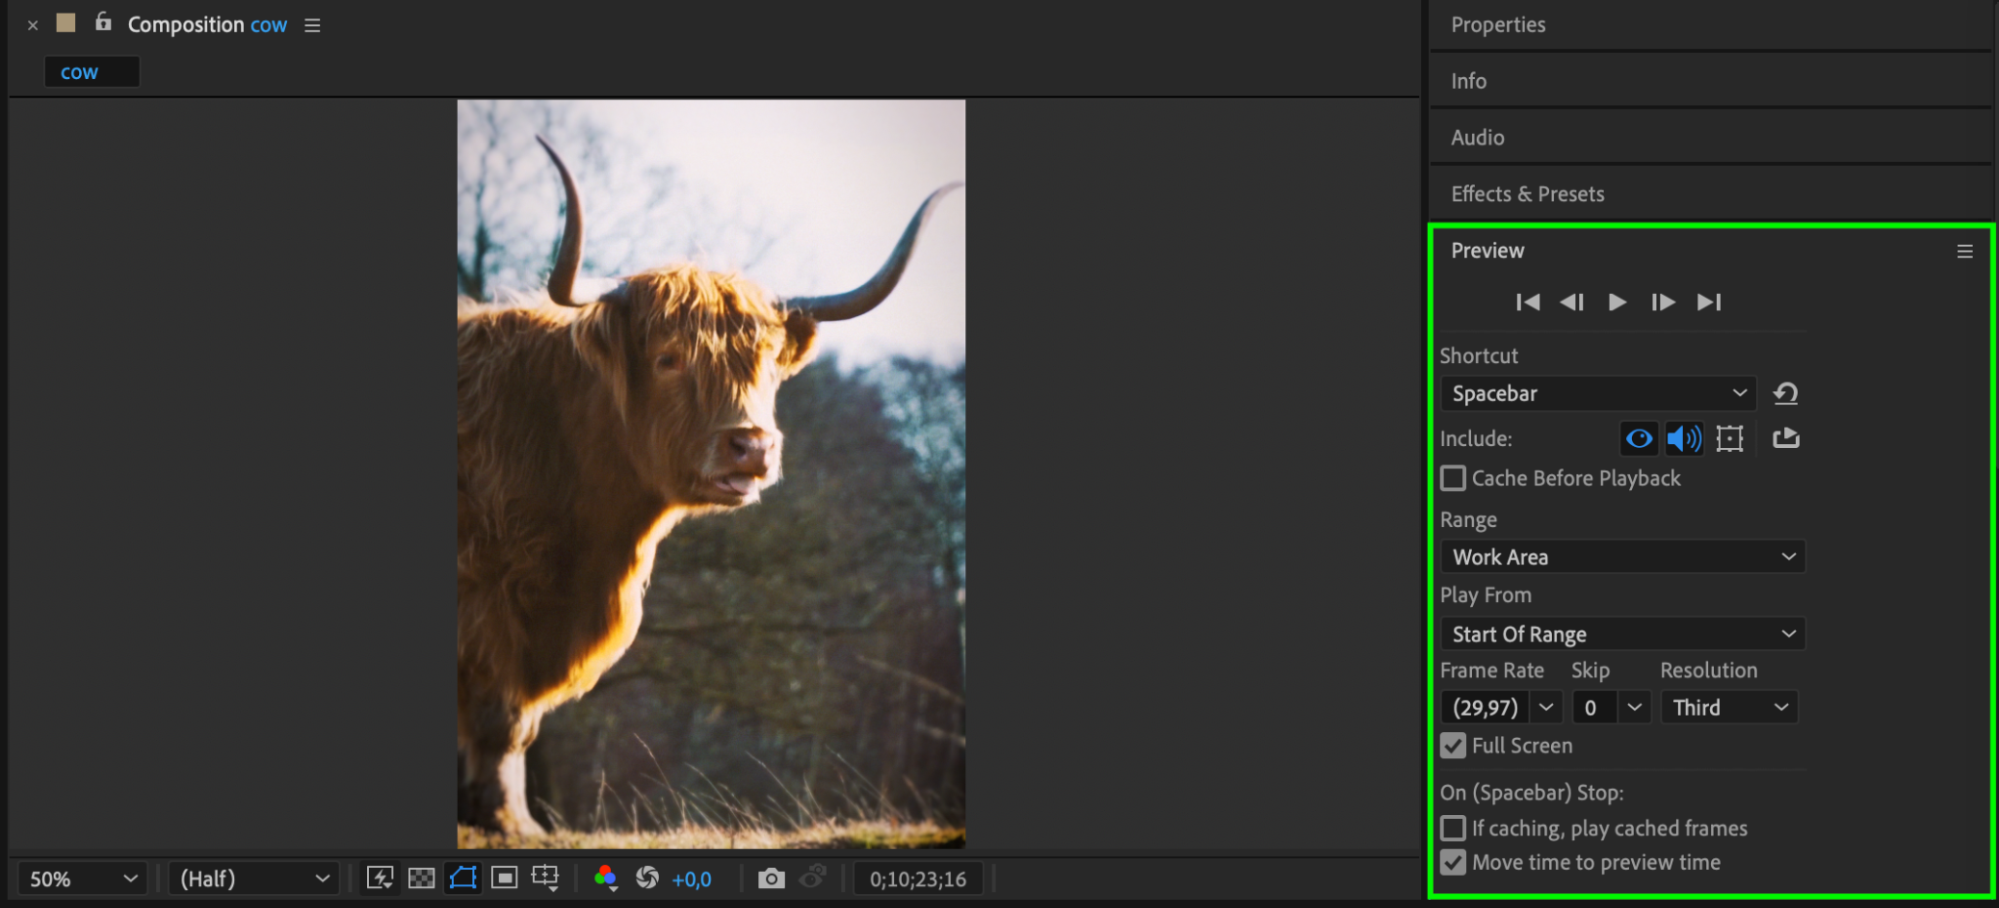Screen dimensions: 1999x908
Task: Enable Cache Before Playback checkbox
Action: pos(1452,478)
